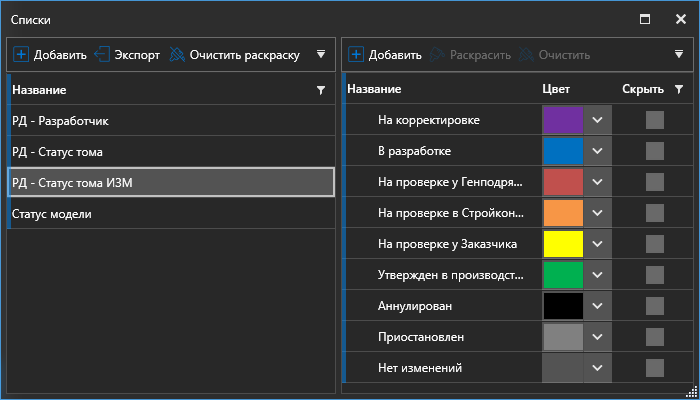Check hide box for Нет изменений
This screenshot has height=400, width=700.
coord(654,367)
